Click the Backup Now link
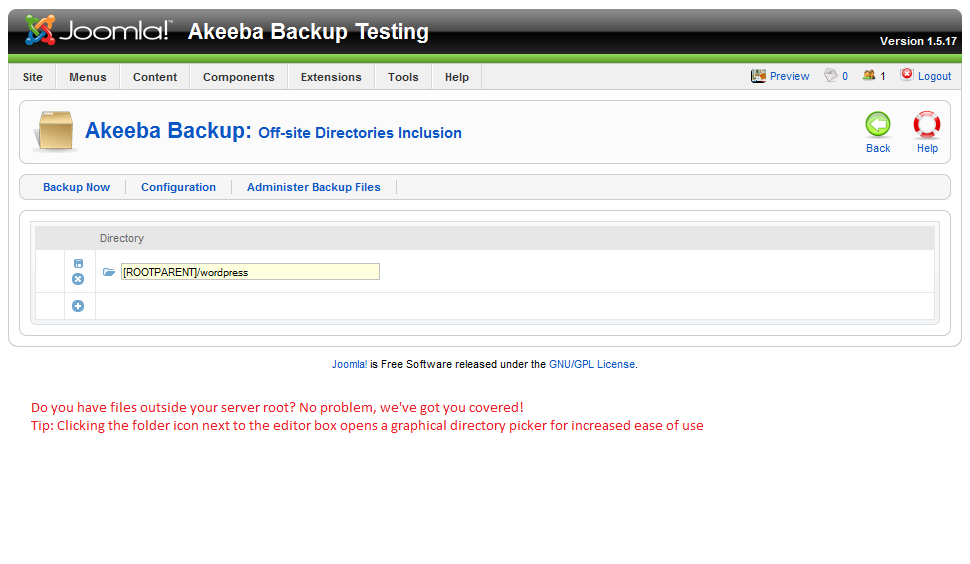The width and height of the screenshot is (970, 564). 76,187
